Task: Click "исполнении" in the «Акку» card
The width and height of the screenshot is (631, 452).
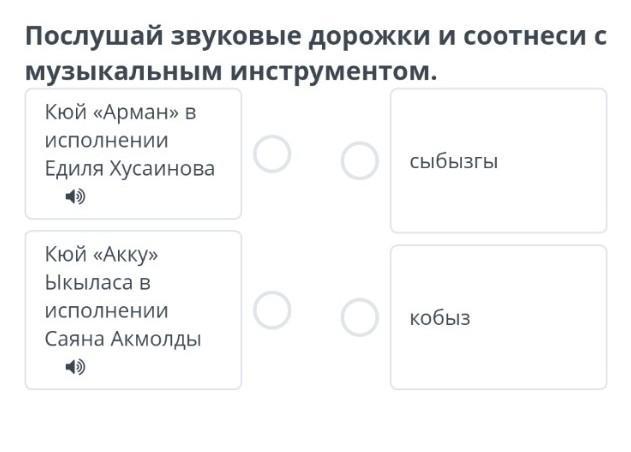Action: (106, 310)
